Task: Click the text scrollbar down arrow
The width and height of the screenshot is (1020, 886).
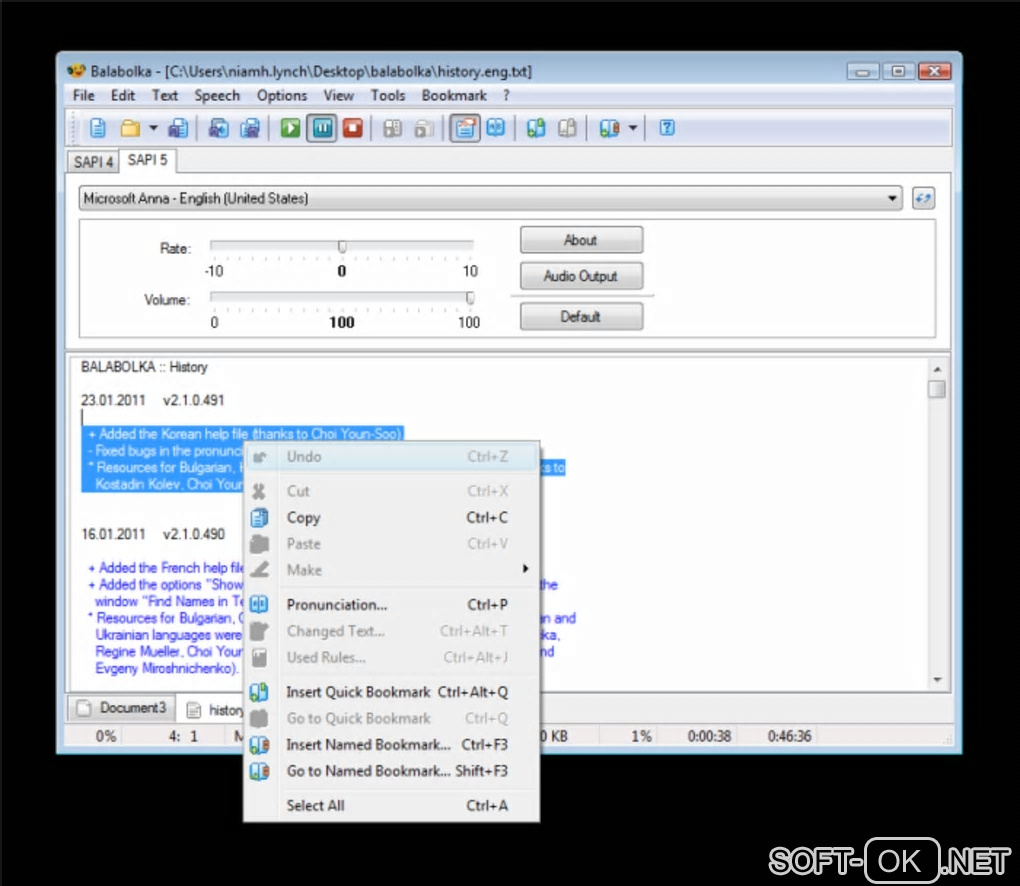Action: click(x=937, y=680)
